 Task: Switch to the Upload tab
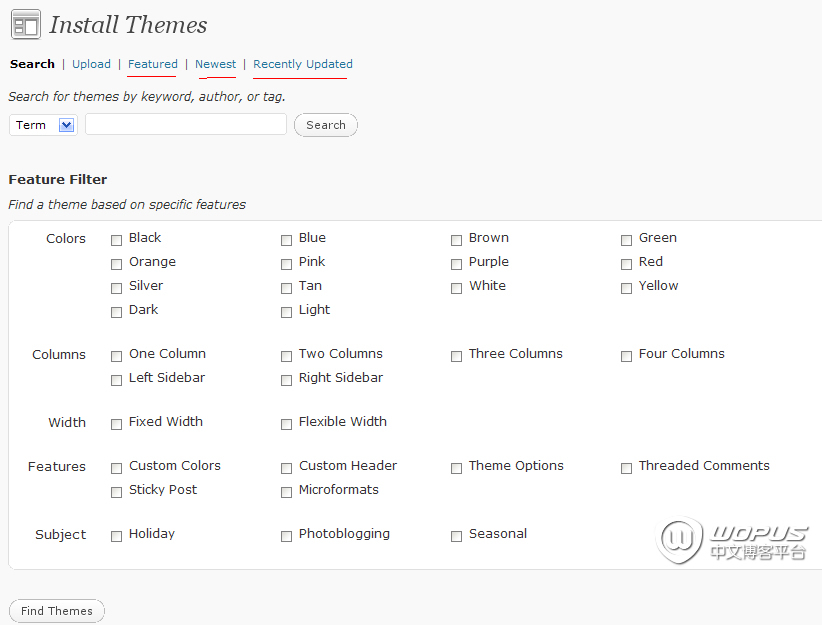tap(91, 64)
